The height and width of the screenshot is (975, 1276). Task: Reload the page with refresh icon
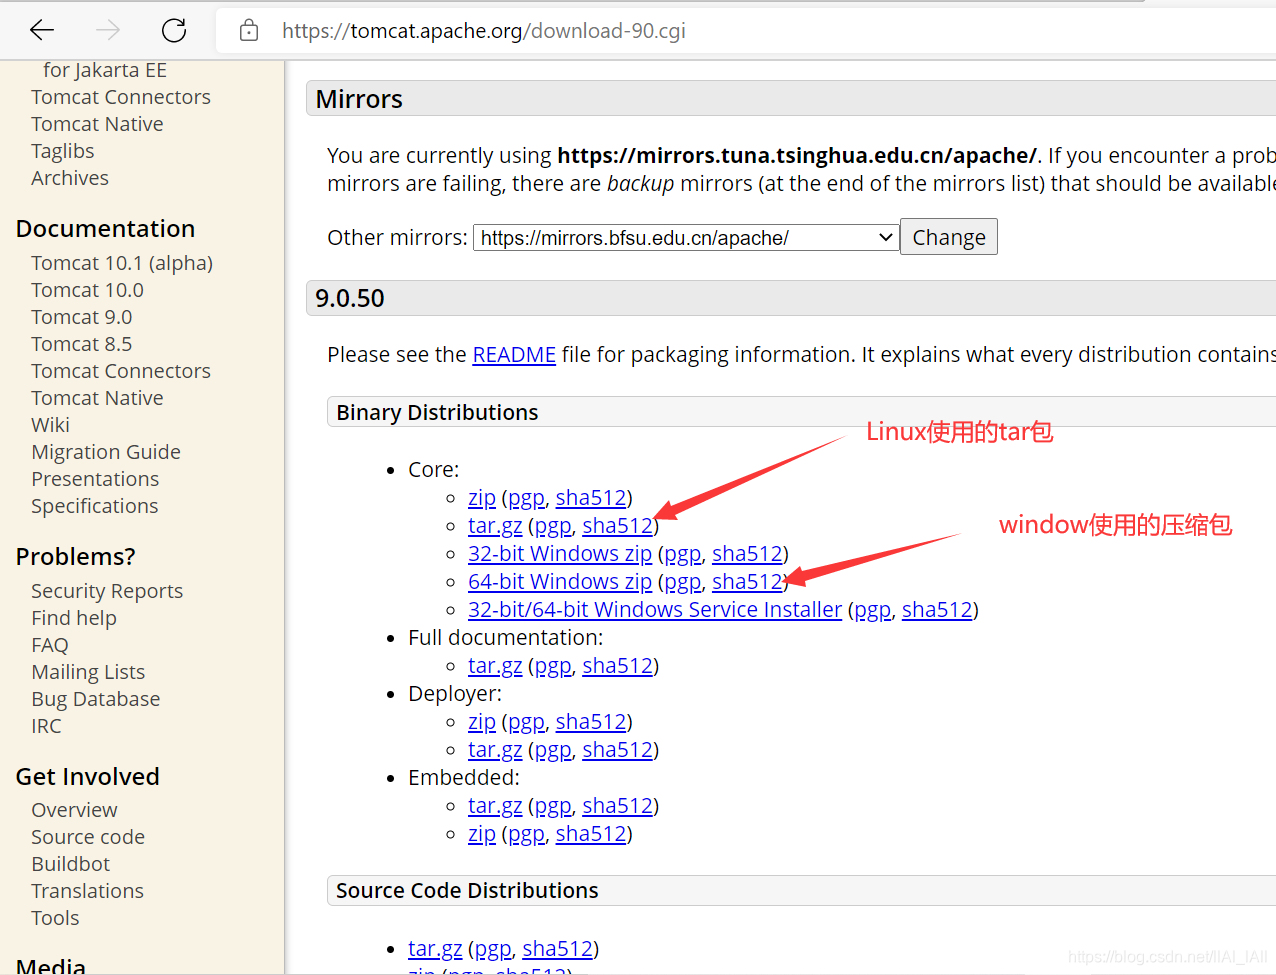pyautogui.click(x=174, y=30)
